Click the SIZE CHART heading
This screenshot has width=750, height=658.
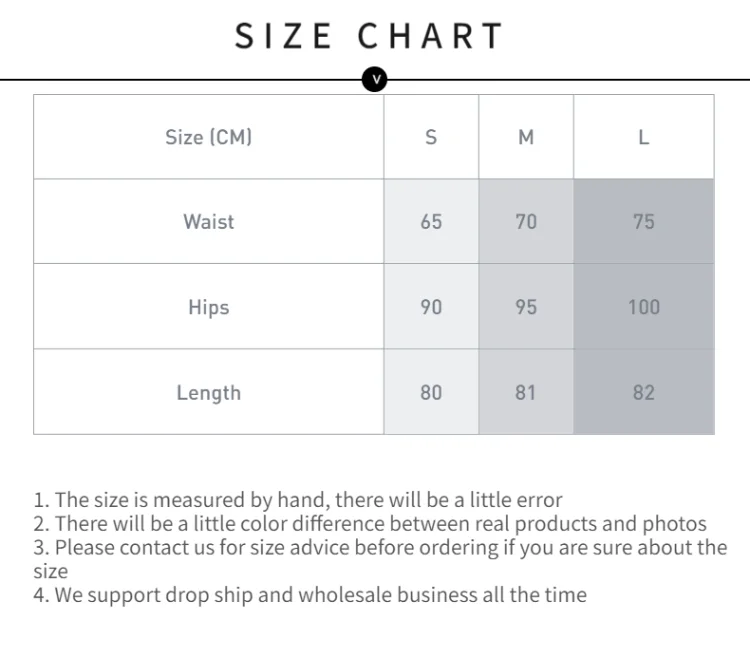[x=369, y=36]
